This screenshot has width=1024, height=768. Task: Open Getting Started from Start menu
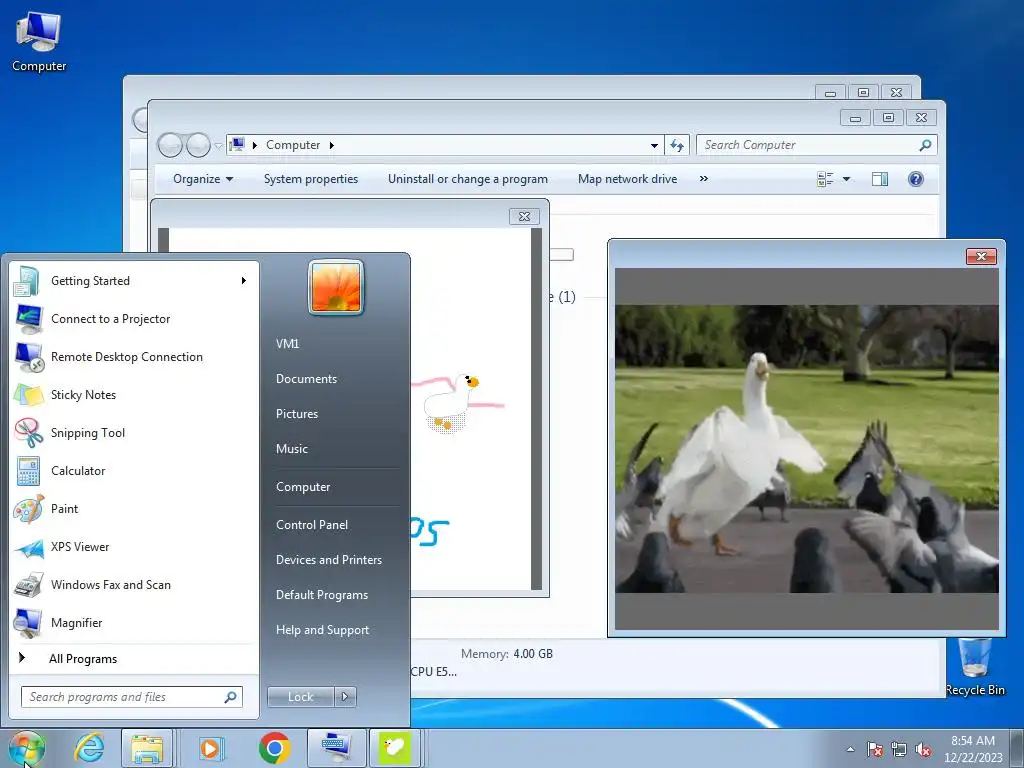[134, 281]
